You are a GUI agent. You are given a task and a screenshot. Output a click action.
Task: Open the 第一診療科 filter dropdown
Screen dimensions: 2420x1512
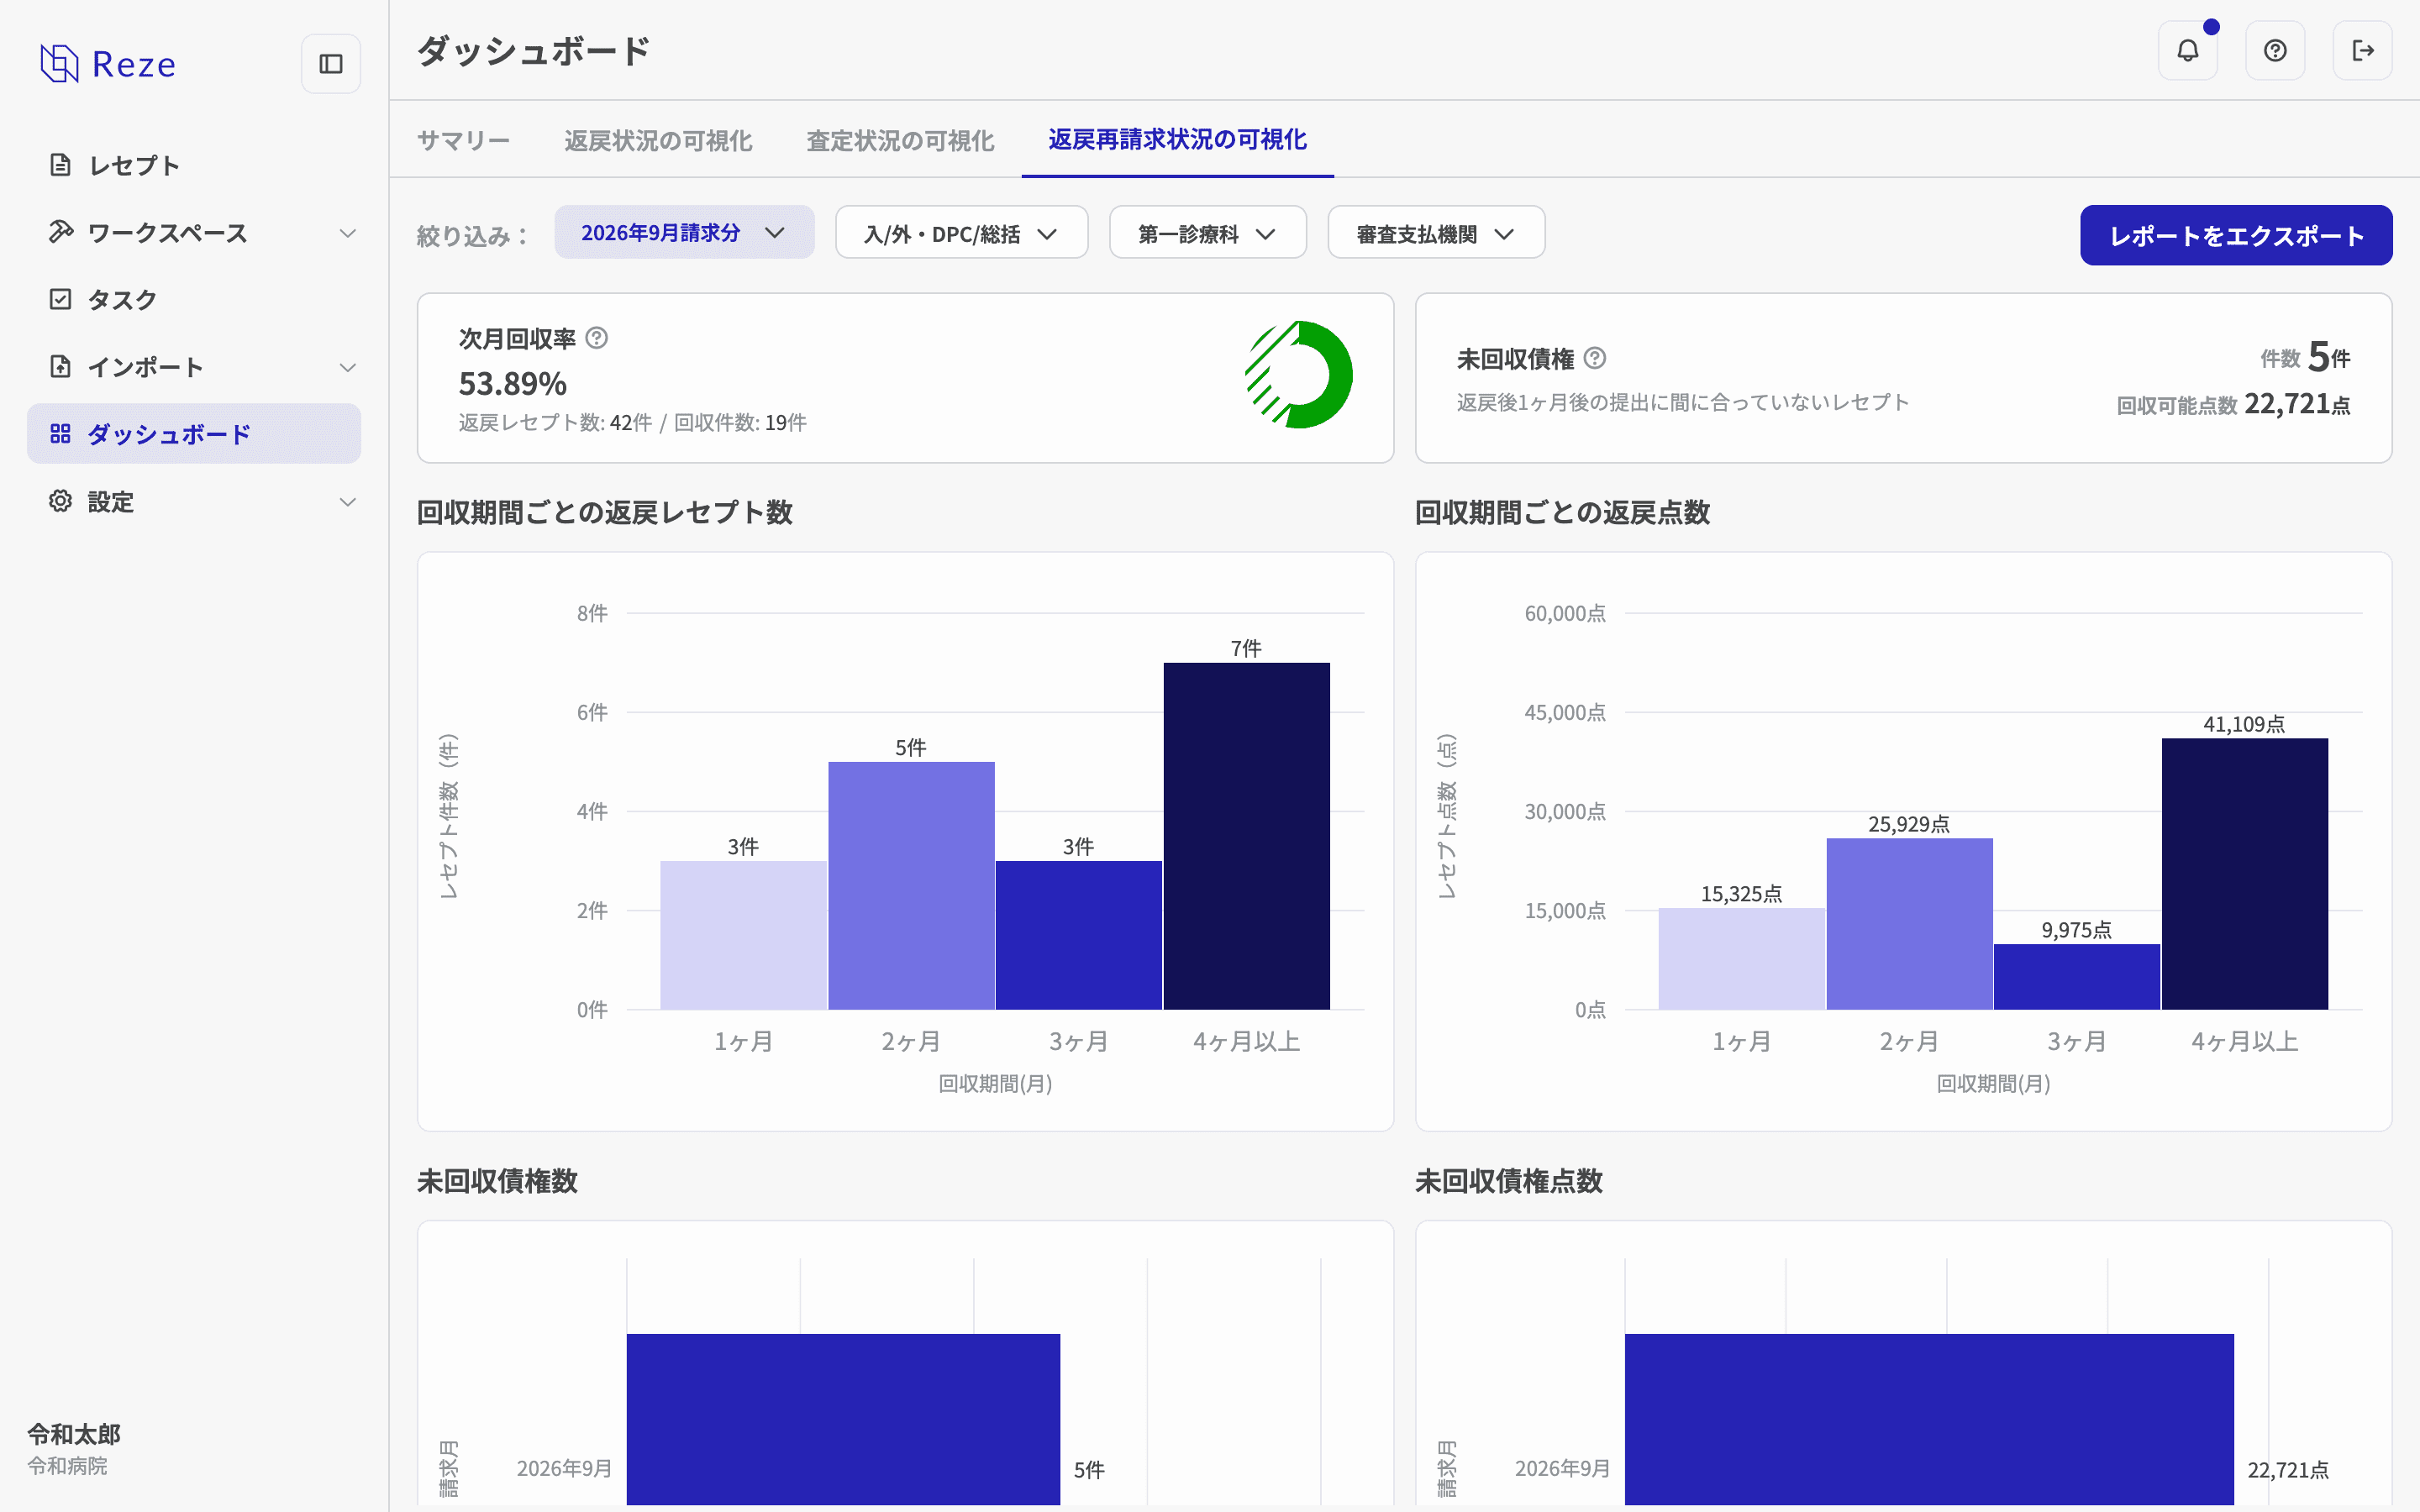click(x=1207, y=233)
